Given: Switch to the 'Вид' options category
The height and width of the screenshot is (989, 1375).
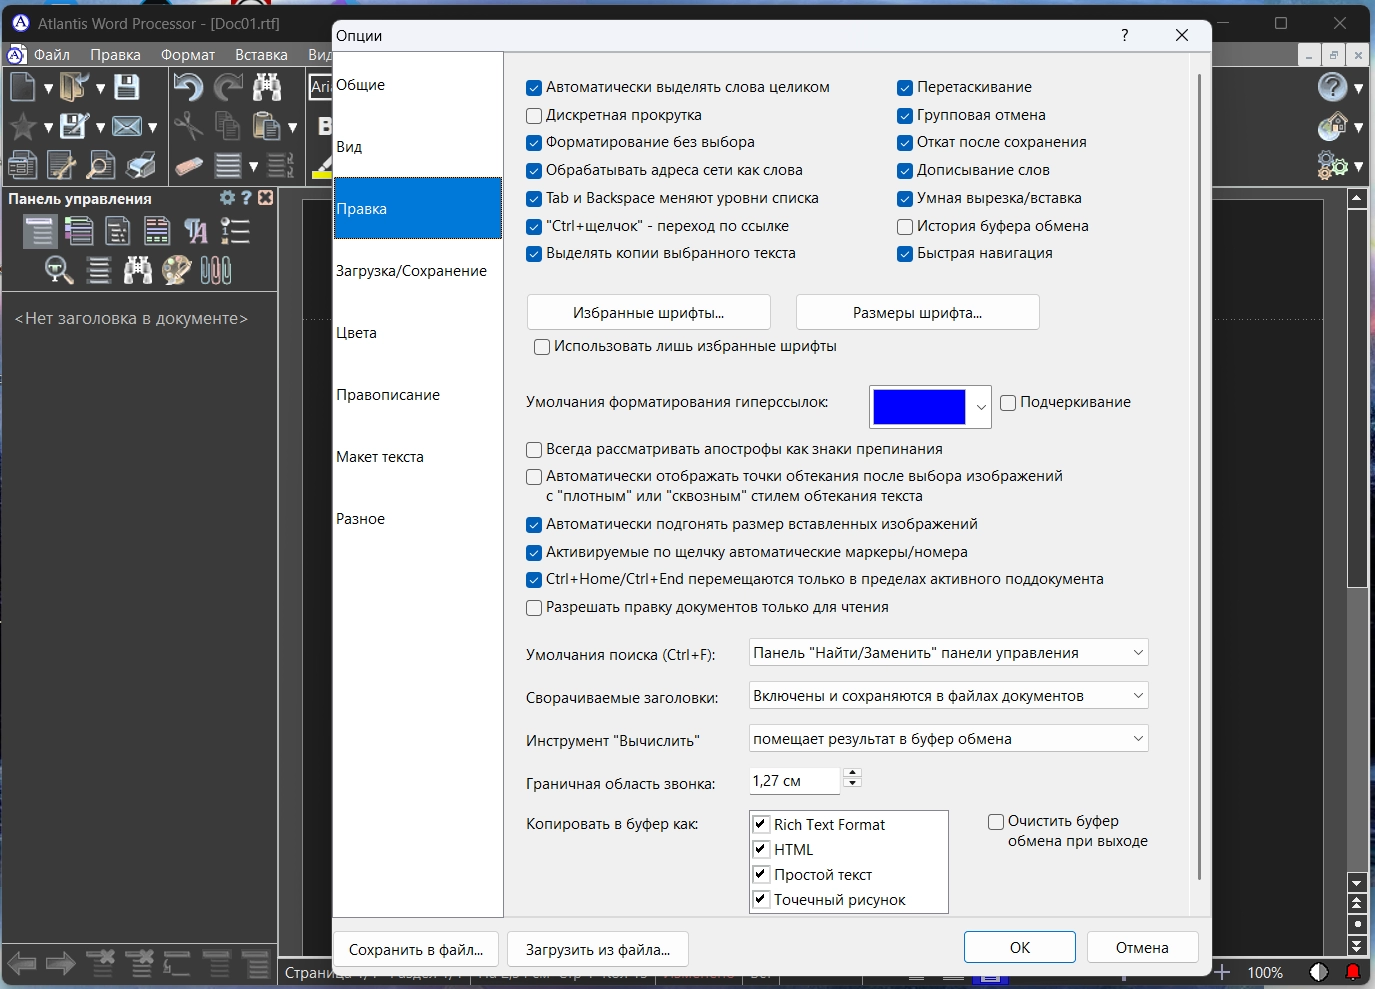Looking at the screenshot, I should click(418, 147).
